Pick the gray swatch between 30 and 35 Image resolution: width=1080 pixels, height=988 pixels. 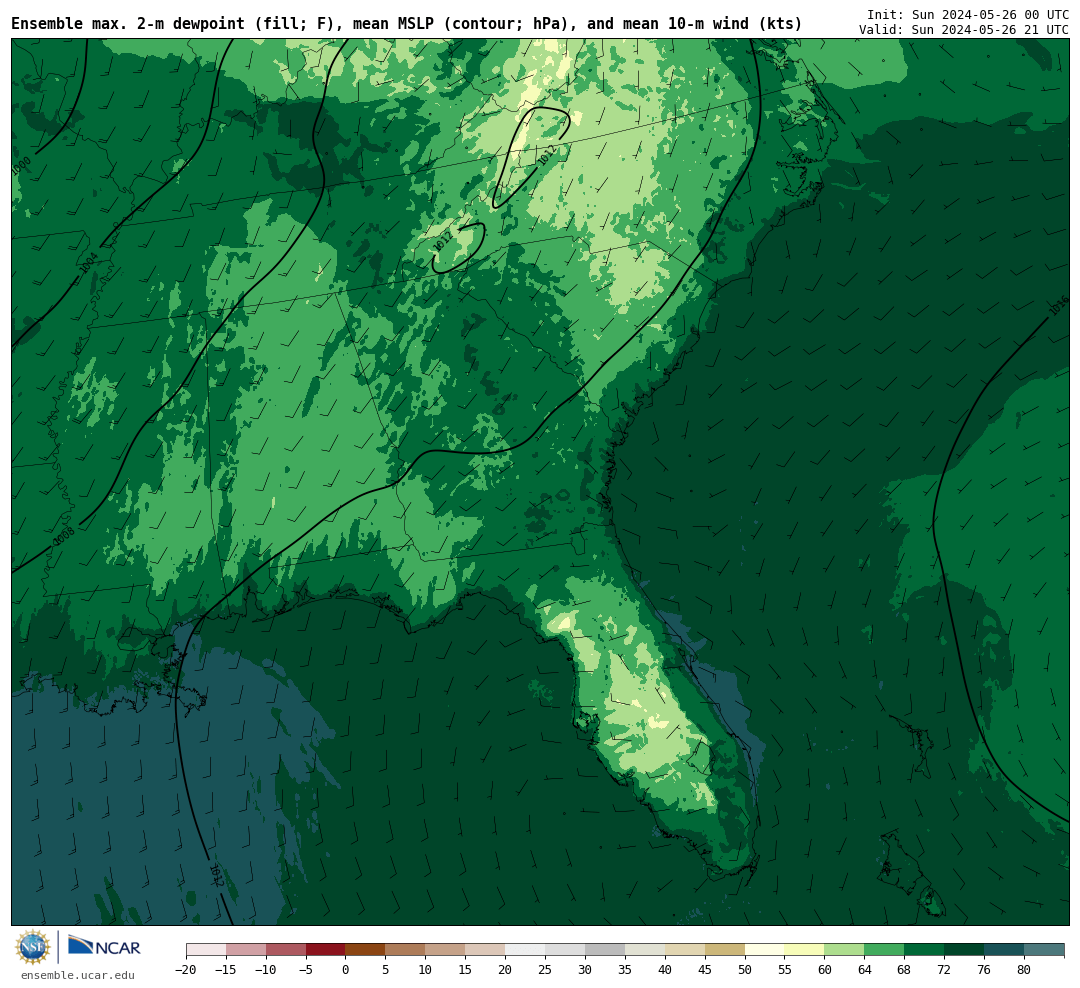(x=605, y=950)
